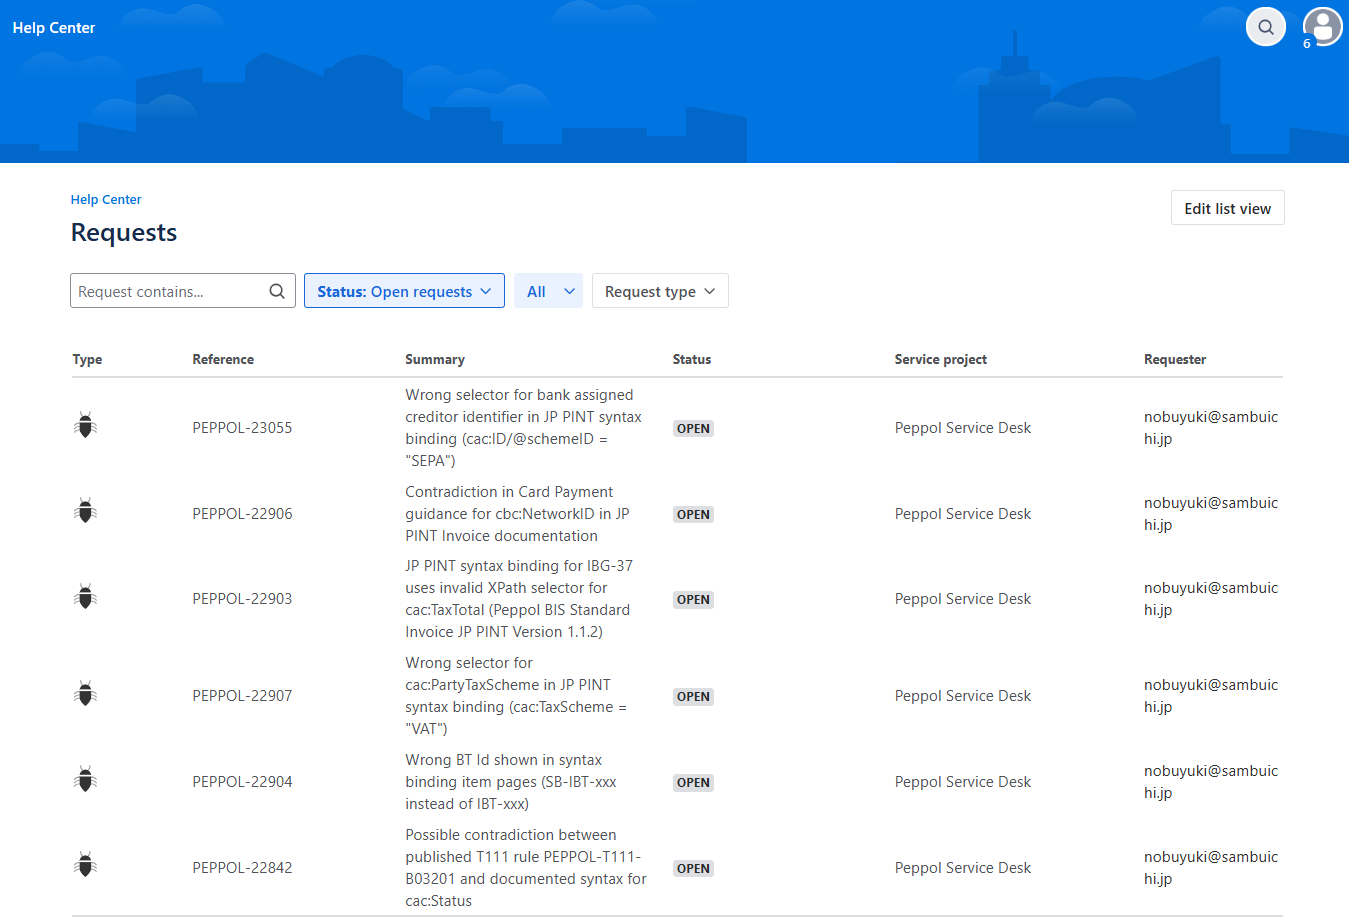Click the magnifier inside the request search box
1349x920 pixels.
pos(277,291)
